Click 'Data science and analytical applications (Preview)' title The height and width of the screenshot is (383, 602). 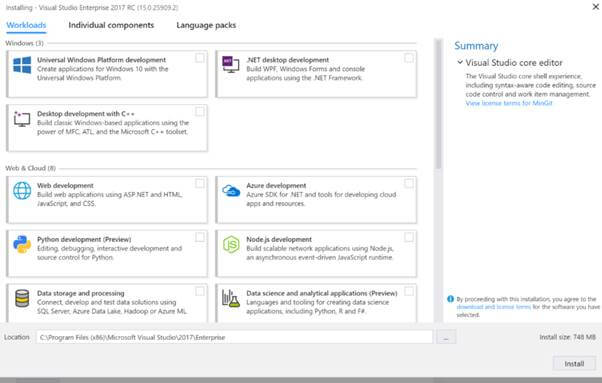tap(322, 293)
